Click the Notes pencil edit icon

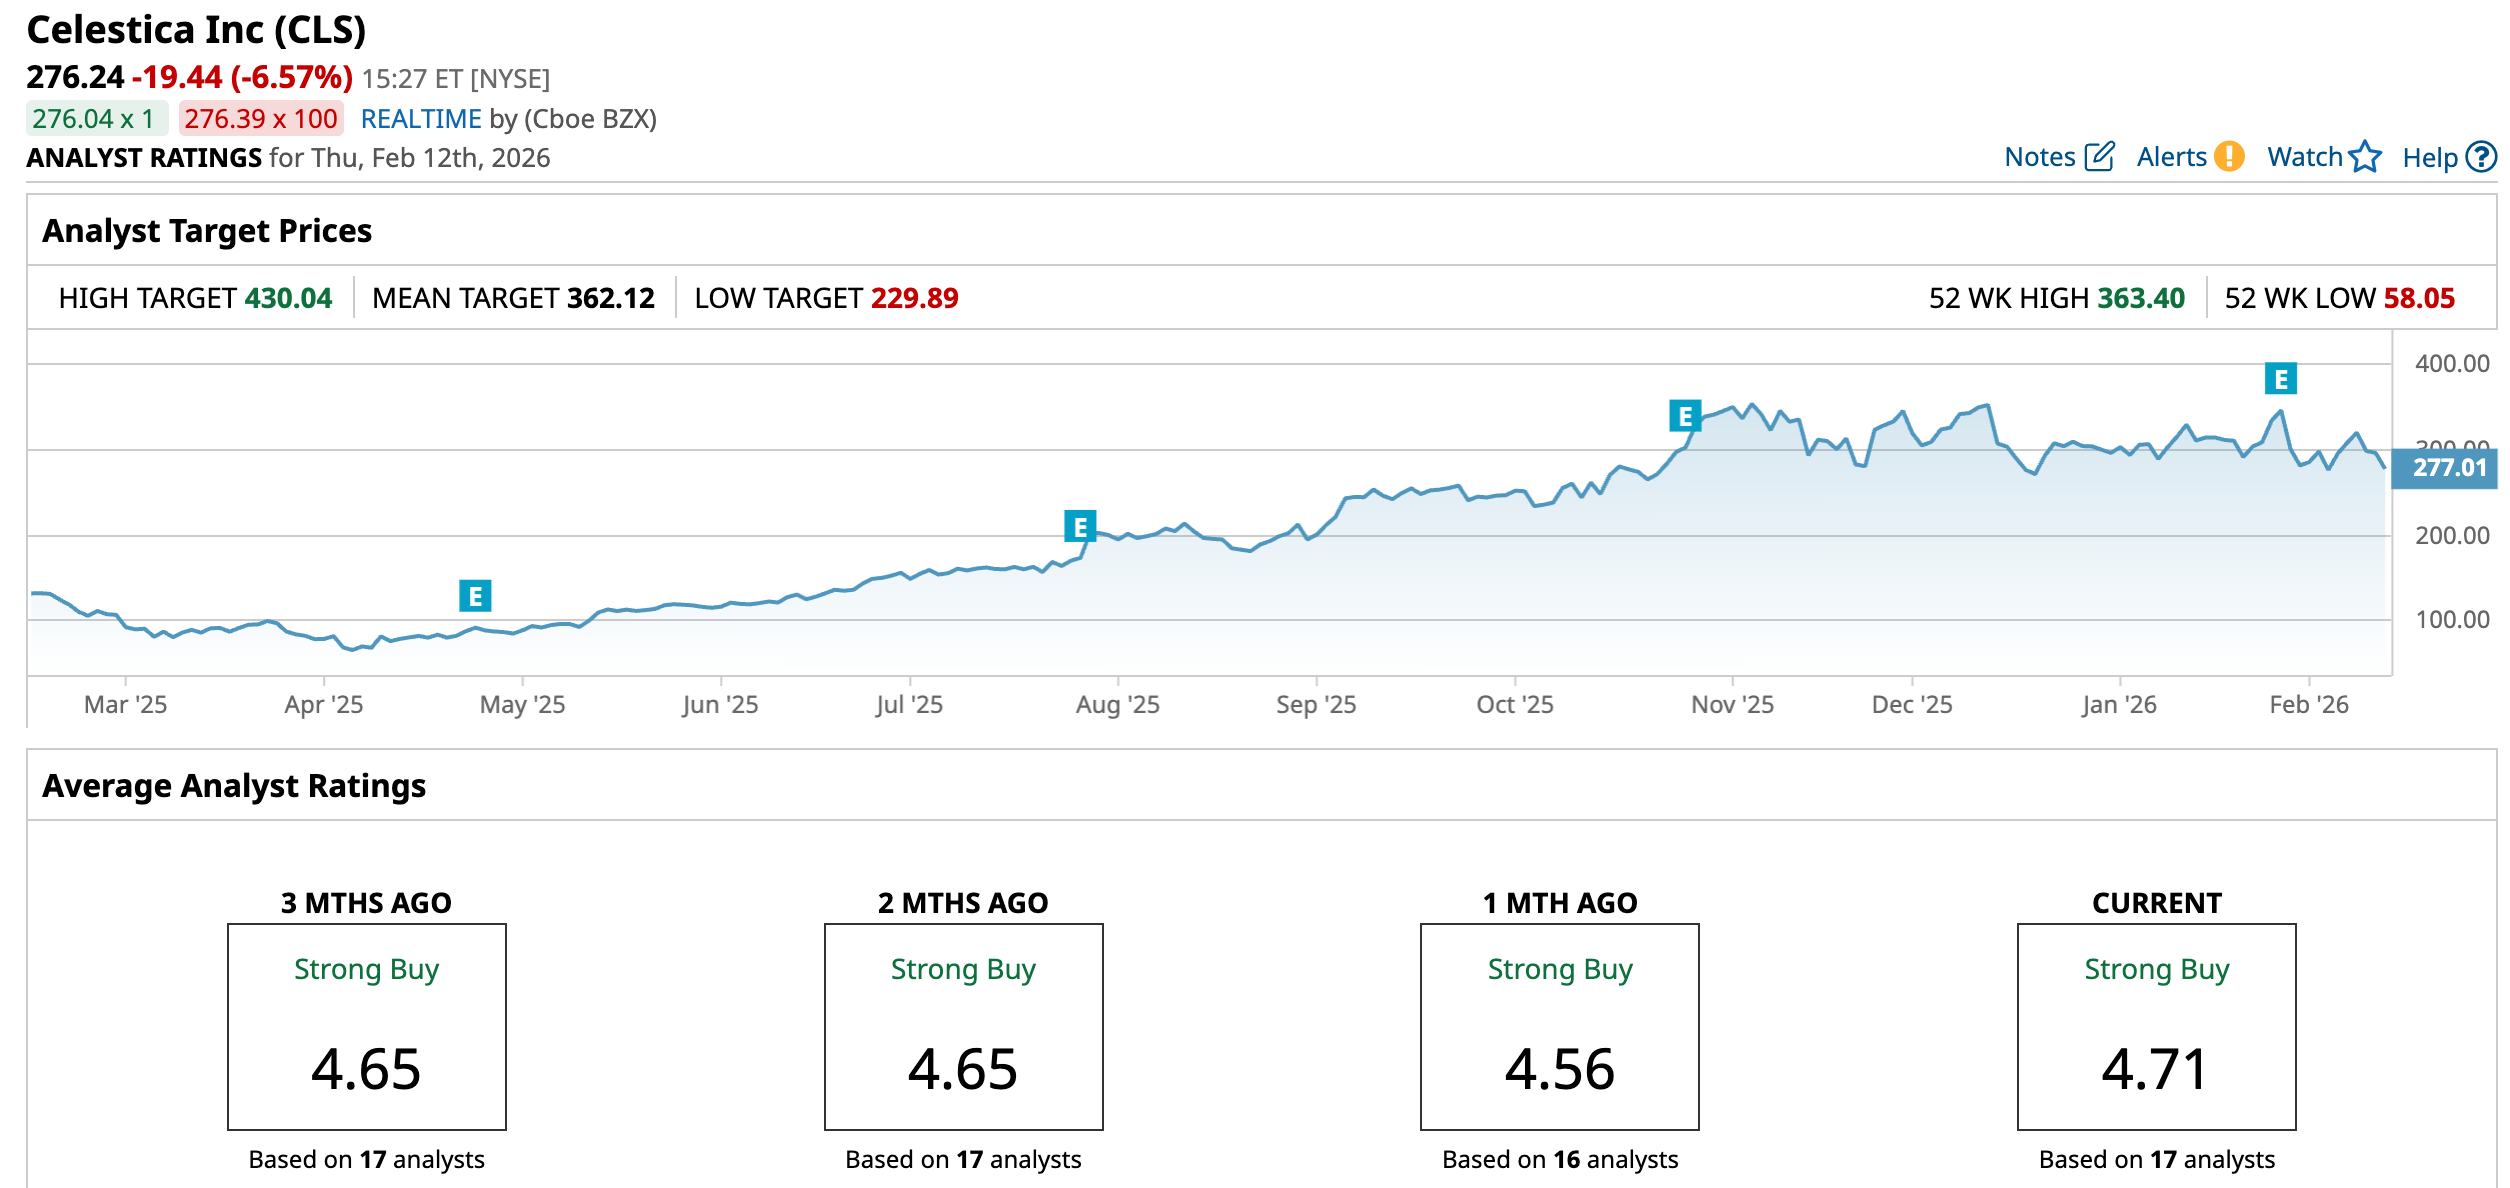point(2099,157)
